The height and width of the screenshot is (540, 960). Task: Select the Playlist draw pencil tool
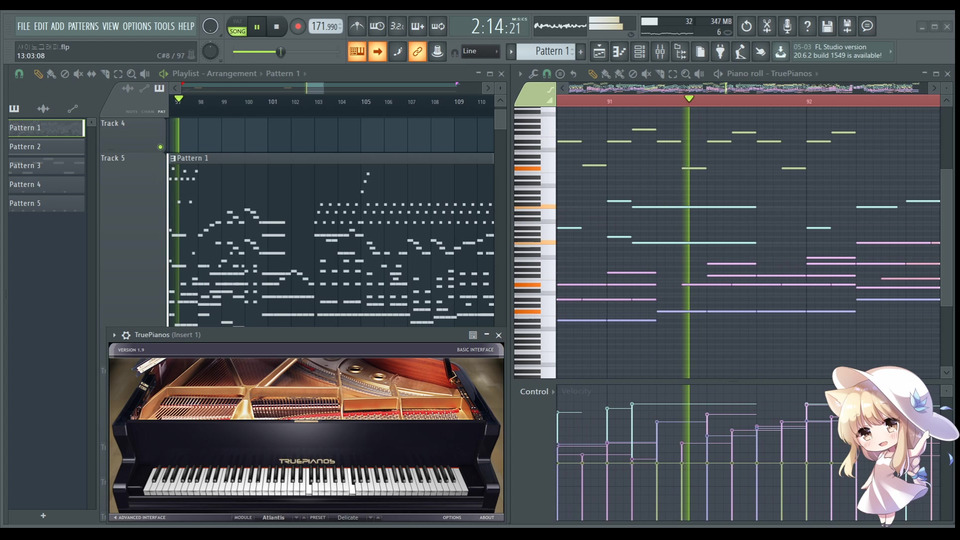38,74
